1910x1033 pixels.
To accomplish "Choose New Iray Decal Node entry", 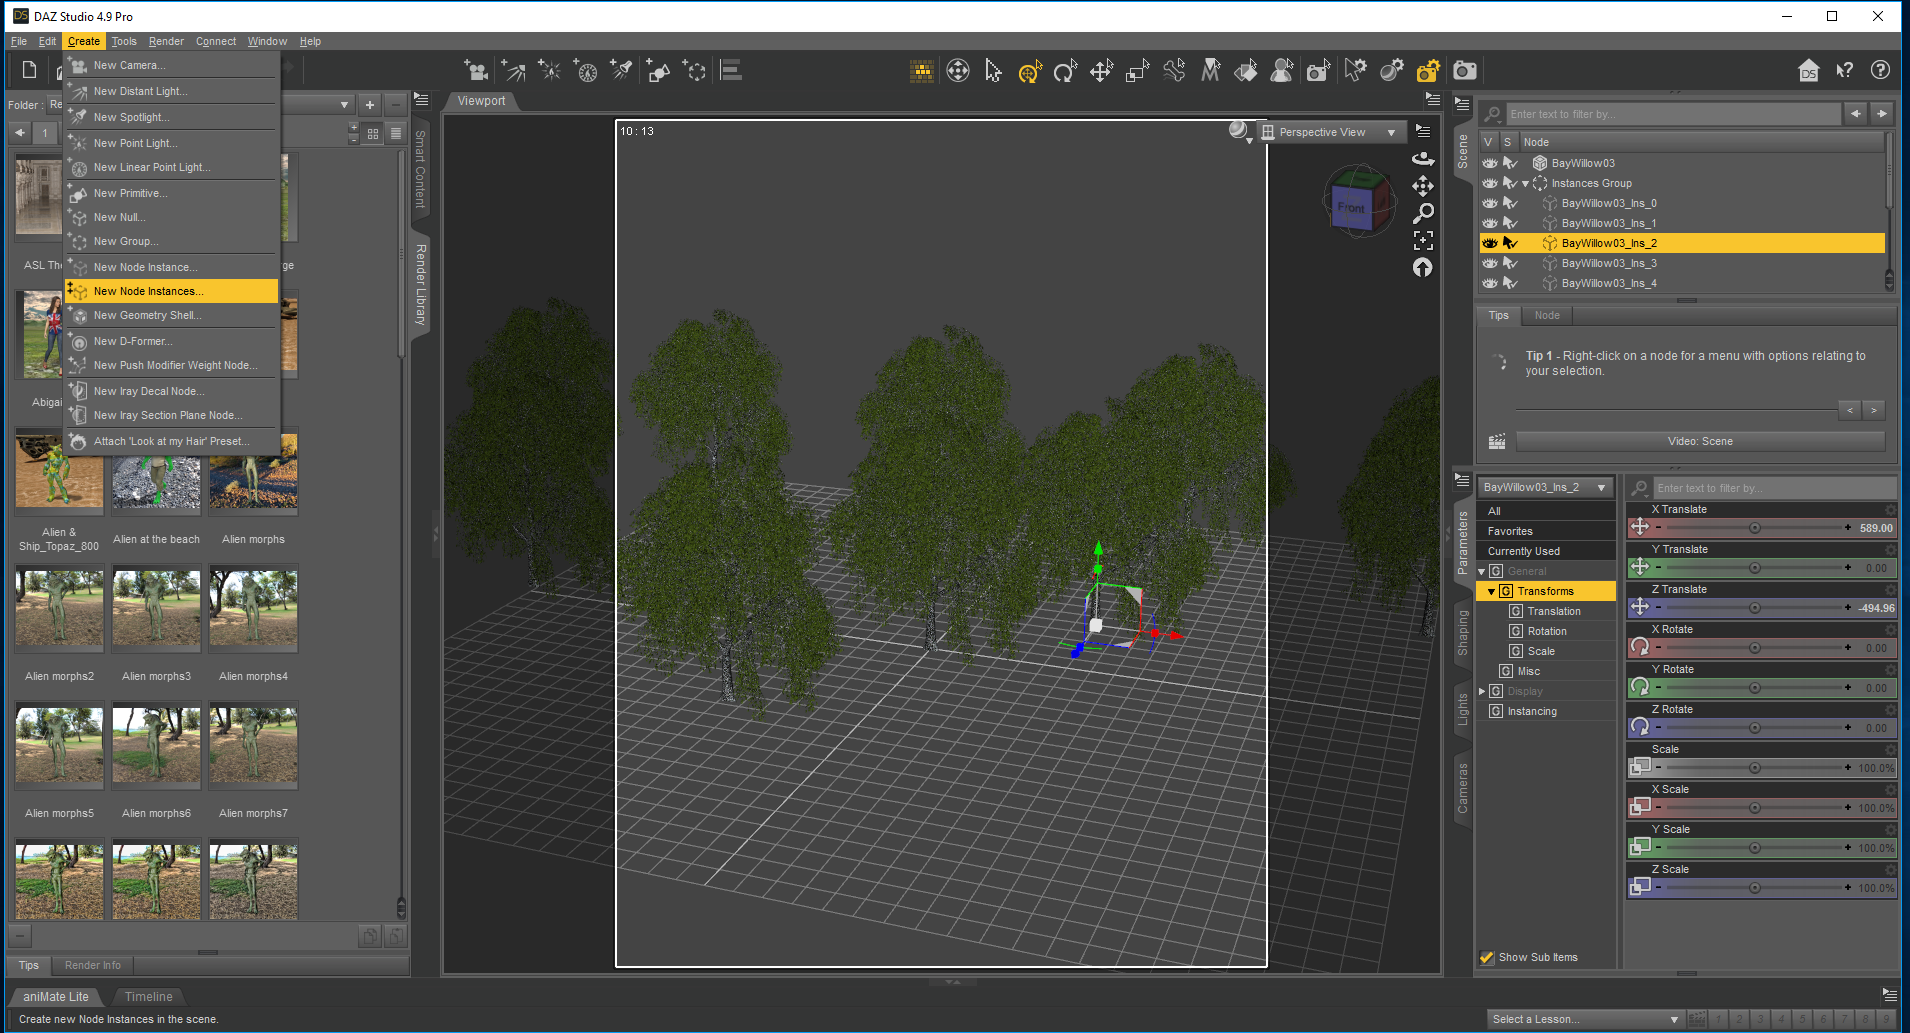I will pos(171,391).
